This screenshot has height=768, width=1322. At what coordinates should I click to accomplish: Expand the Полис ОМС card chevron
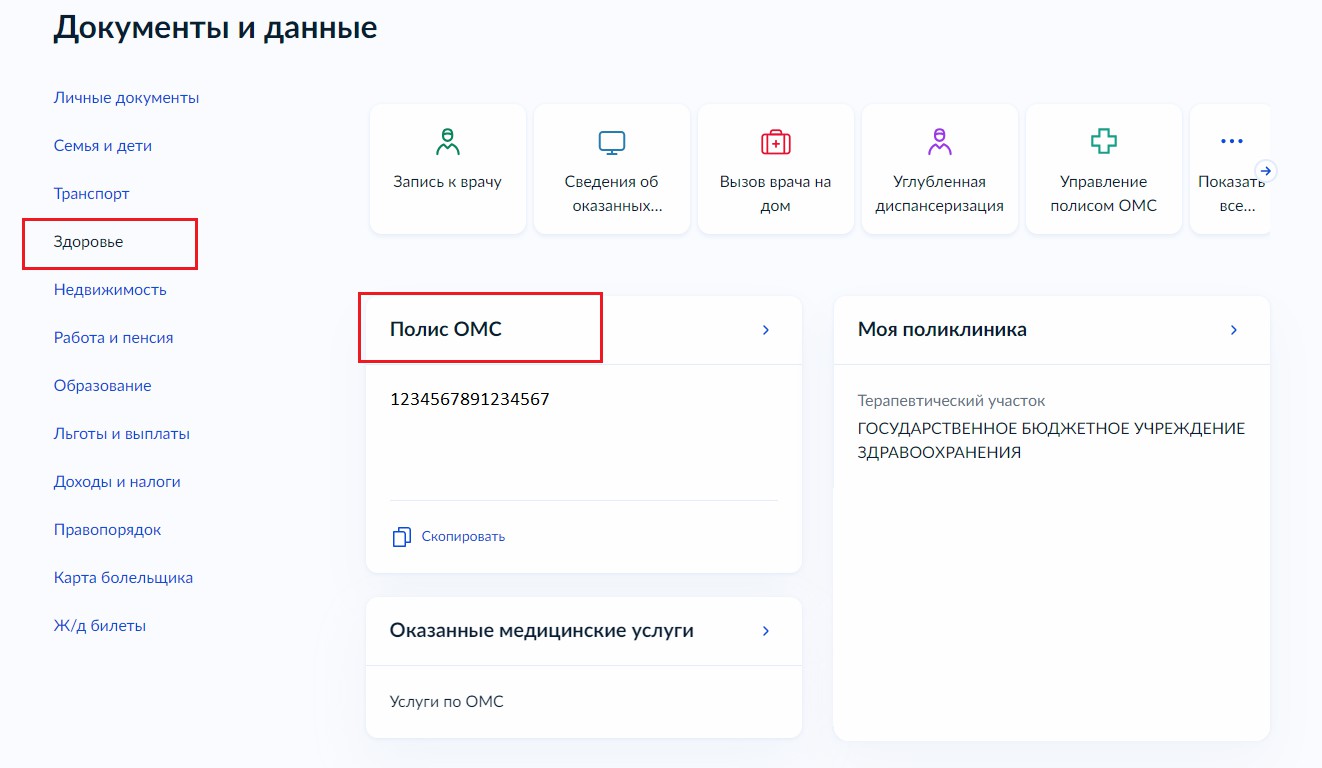(766, 330)
